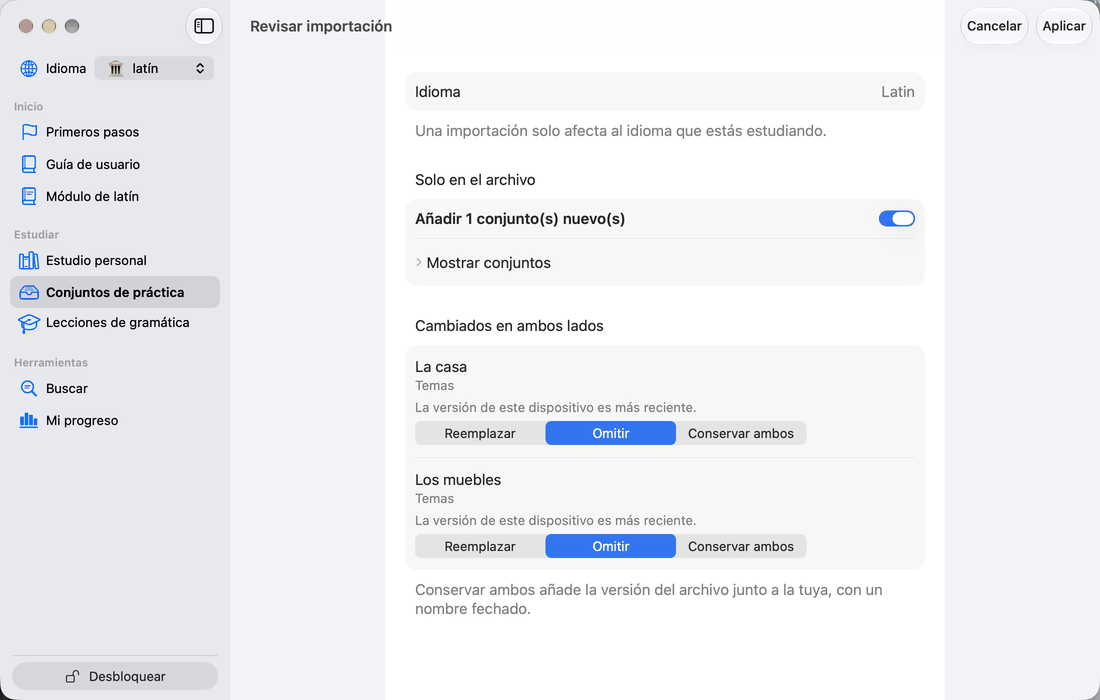Click the Módulo de latín icon
This screenshot has width=1100, height=700.
pyautogui.click(x=29, y=196)
